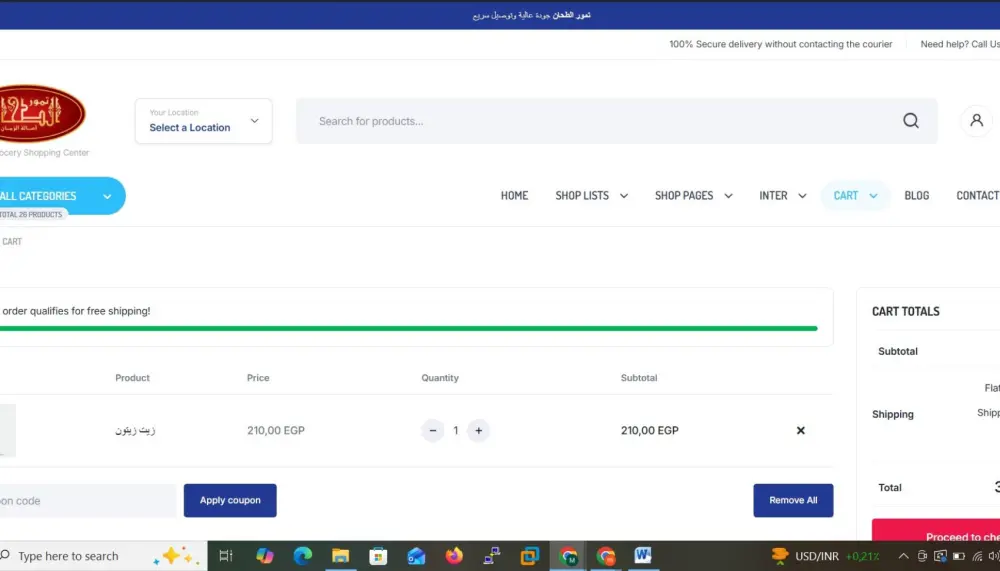Click the store logo

(41, 114)
